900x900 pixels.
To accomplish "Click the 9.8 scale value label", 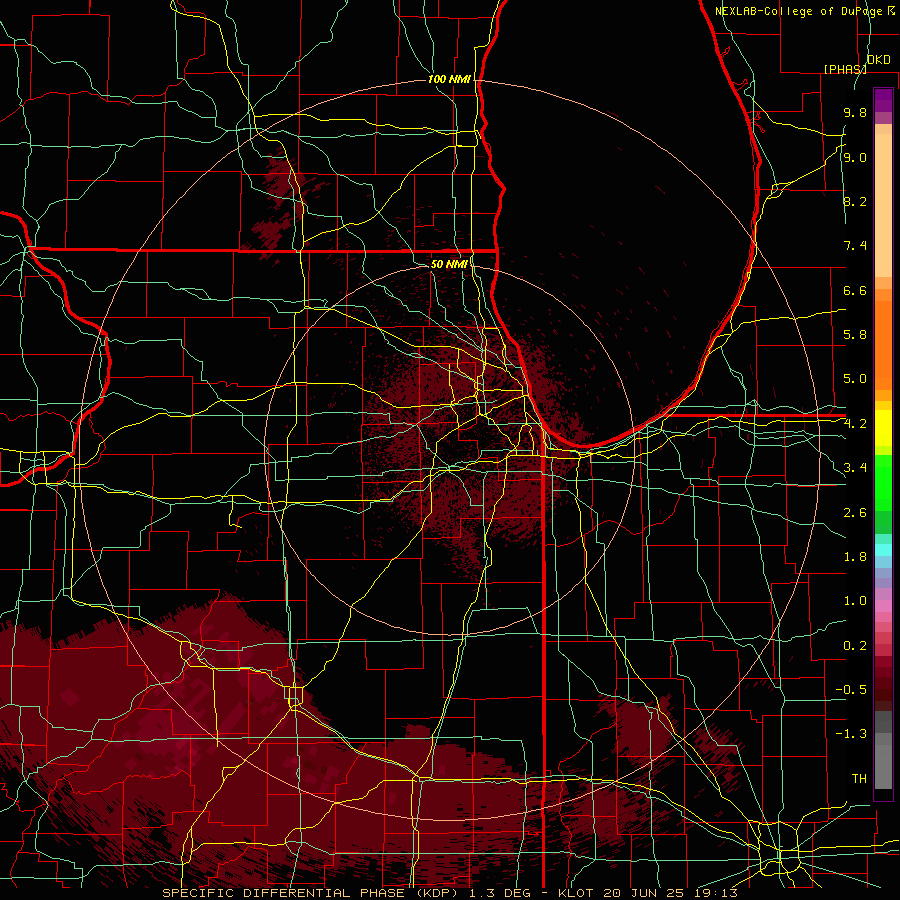I will point(855,112).
